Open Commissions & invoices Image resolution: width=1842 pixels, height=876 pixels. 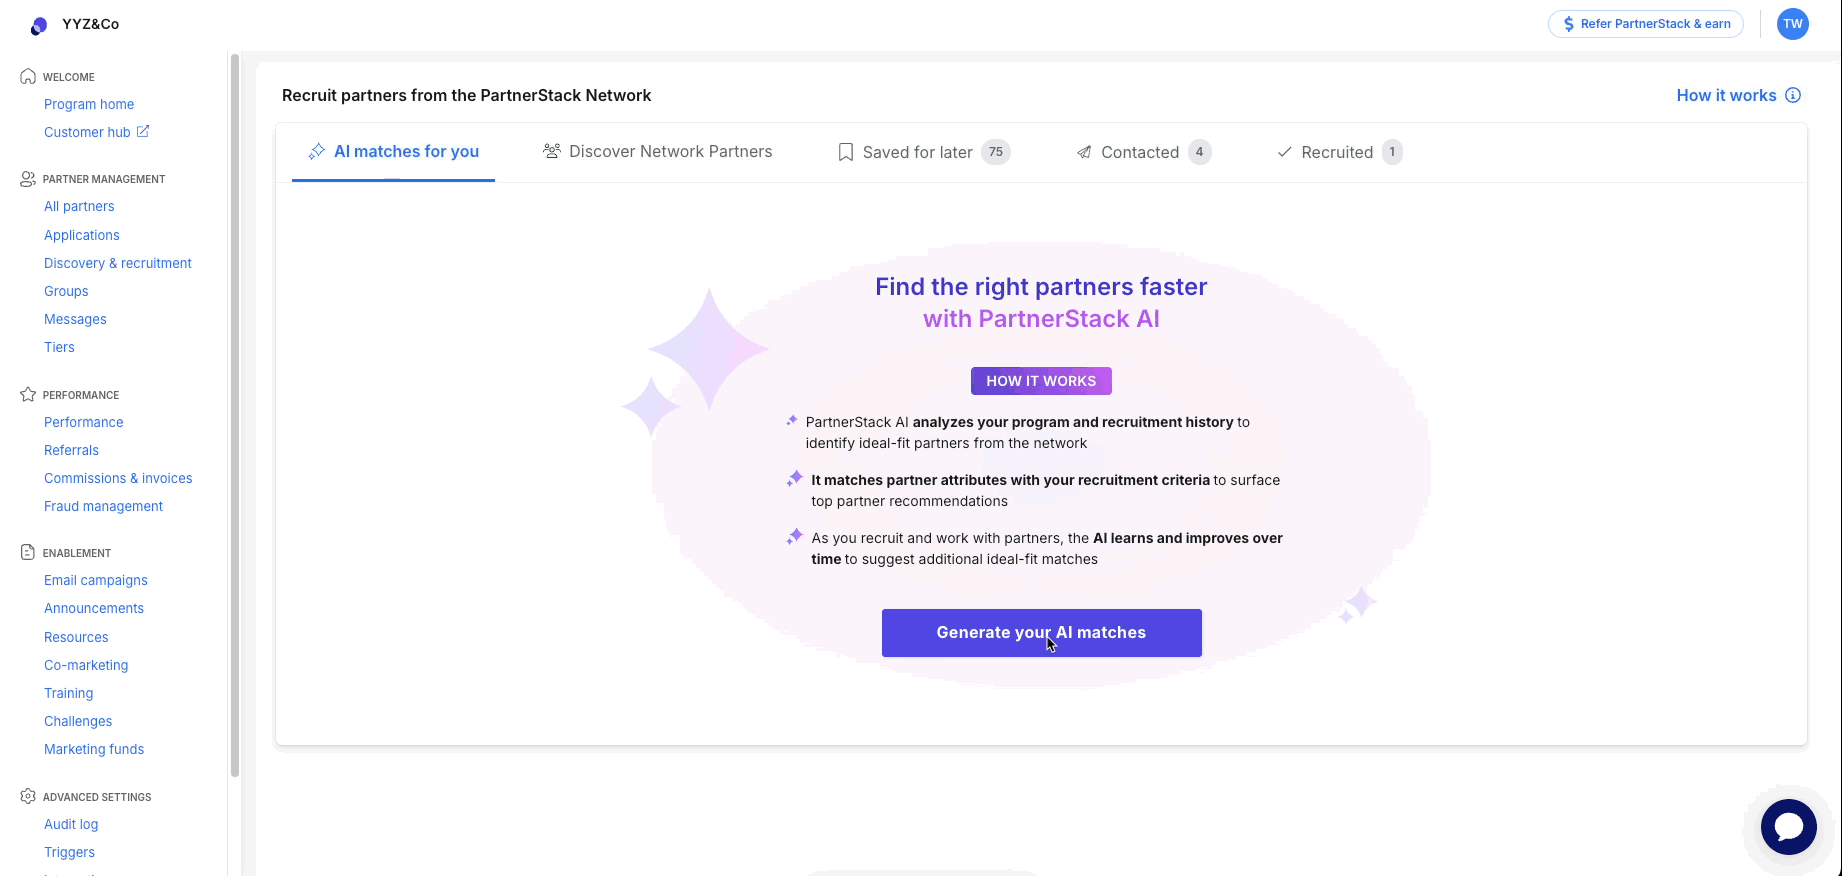point(118,478)
